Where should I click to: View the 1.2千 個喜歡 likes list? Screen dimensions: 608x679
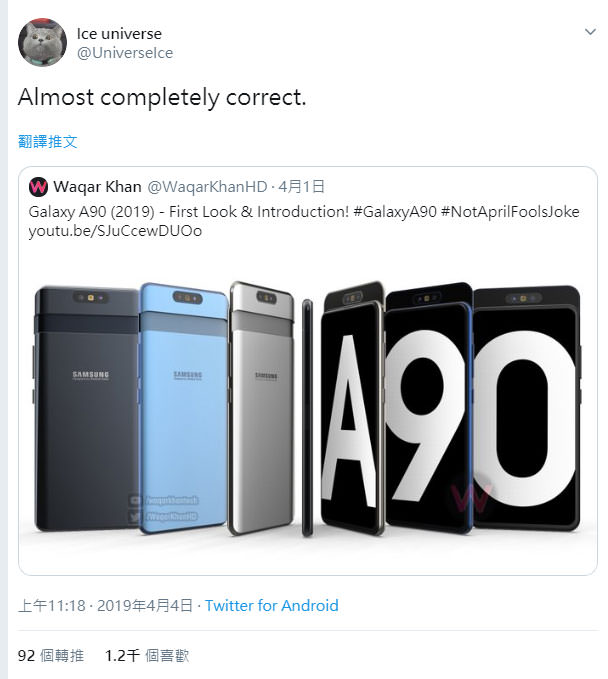(147, 655)
